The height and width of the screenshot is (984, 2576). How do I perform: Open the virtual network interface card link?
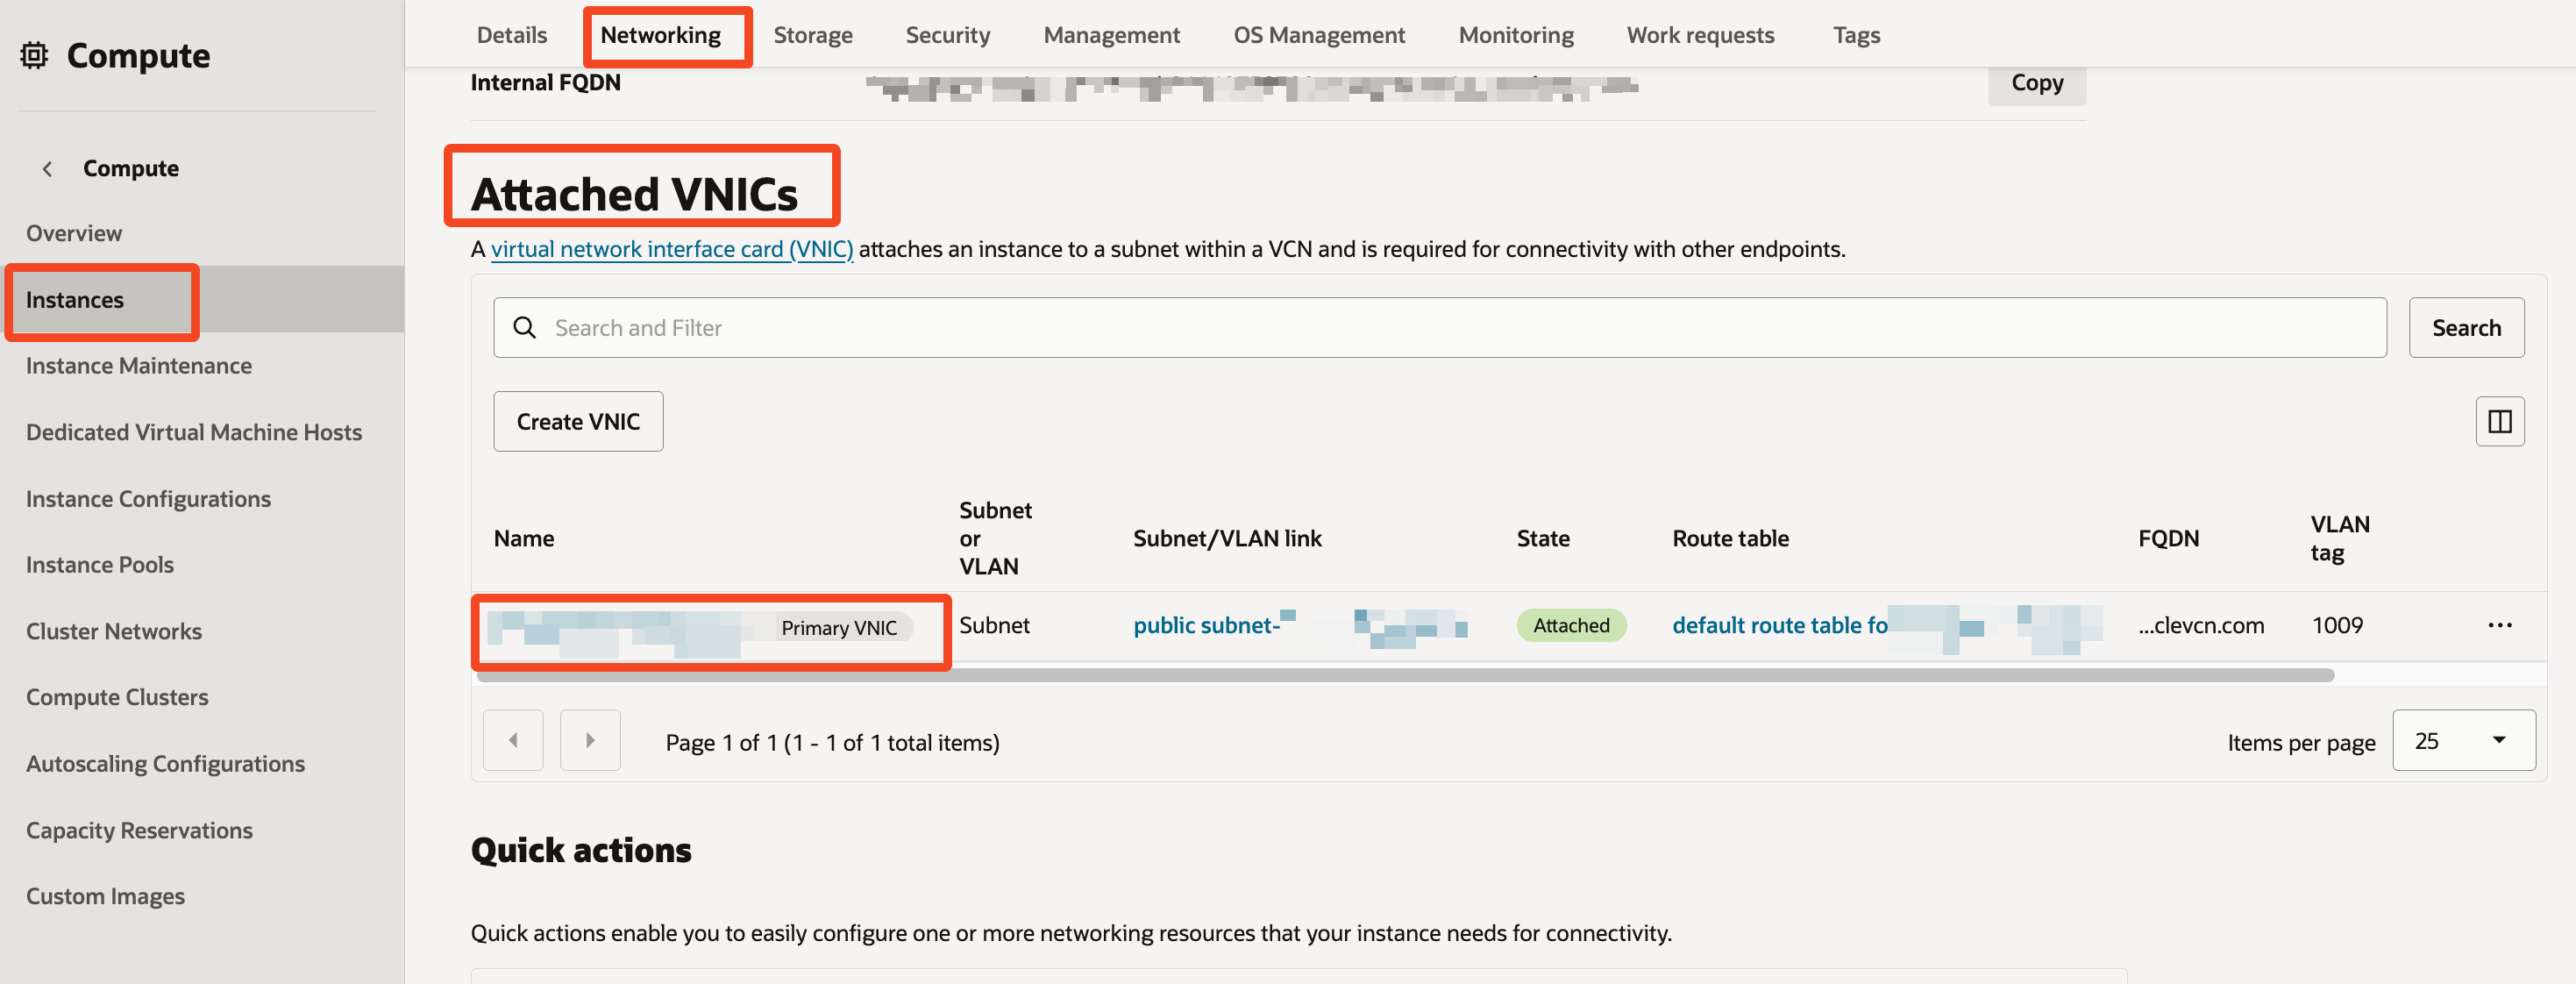(x=671, y=249)
